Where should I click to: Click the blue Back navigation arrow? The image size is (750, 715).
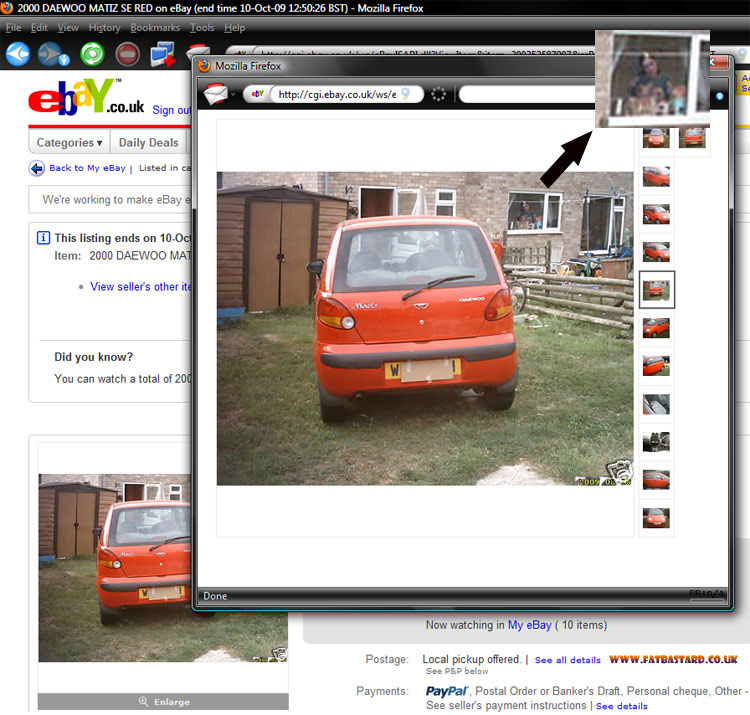point(17,53)
